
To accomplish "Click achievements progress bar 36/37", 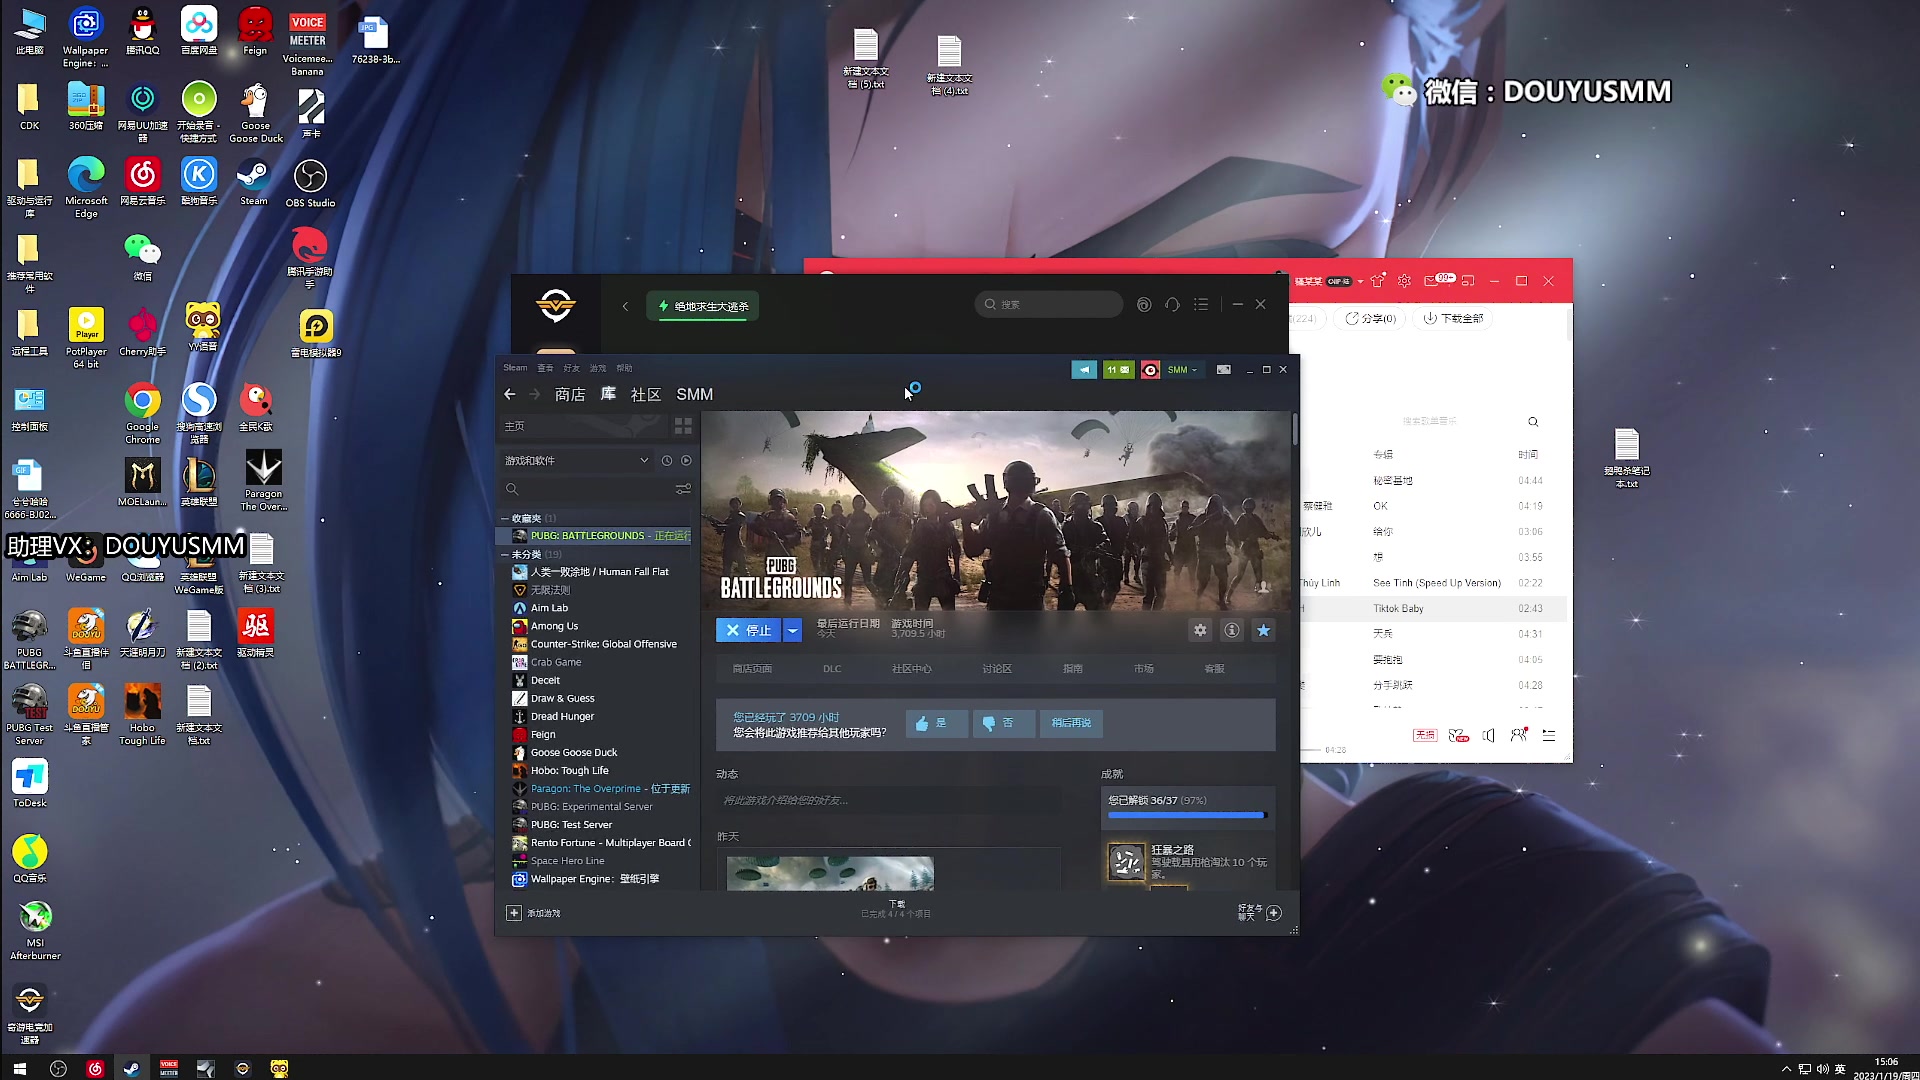I will tap(1187, 815).
